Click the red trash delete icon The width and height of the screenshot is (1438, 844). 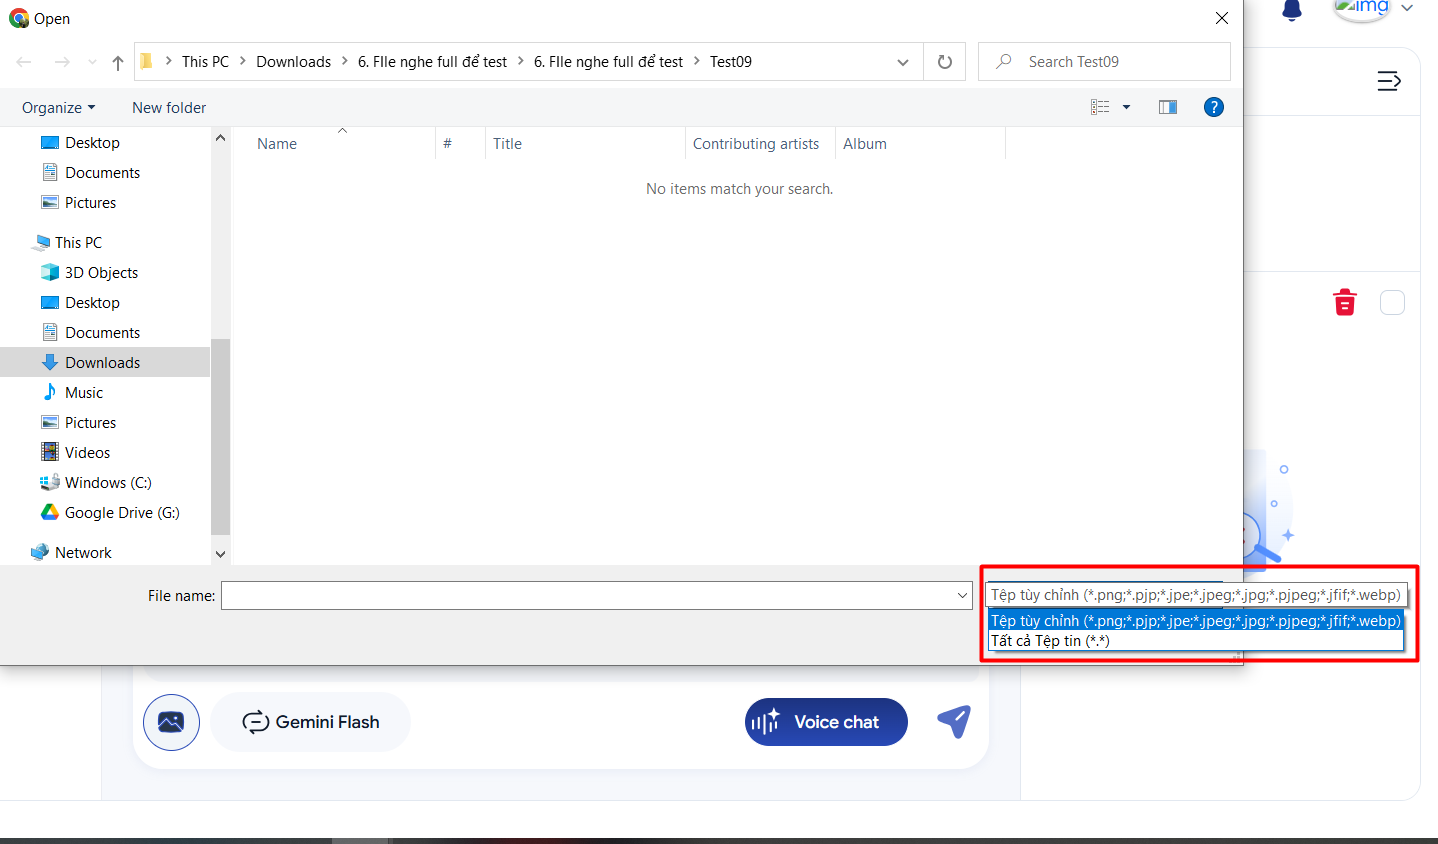point(1345,302)
